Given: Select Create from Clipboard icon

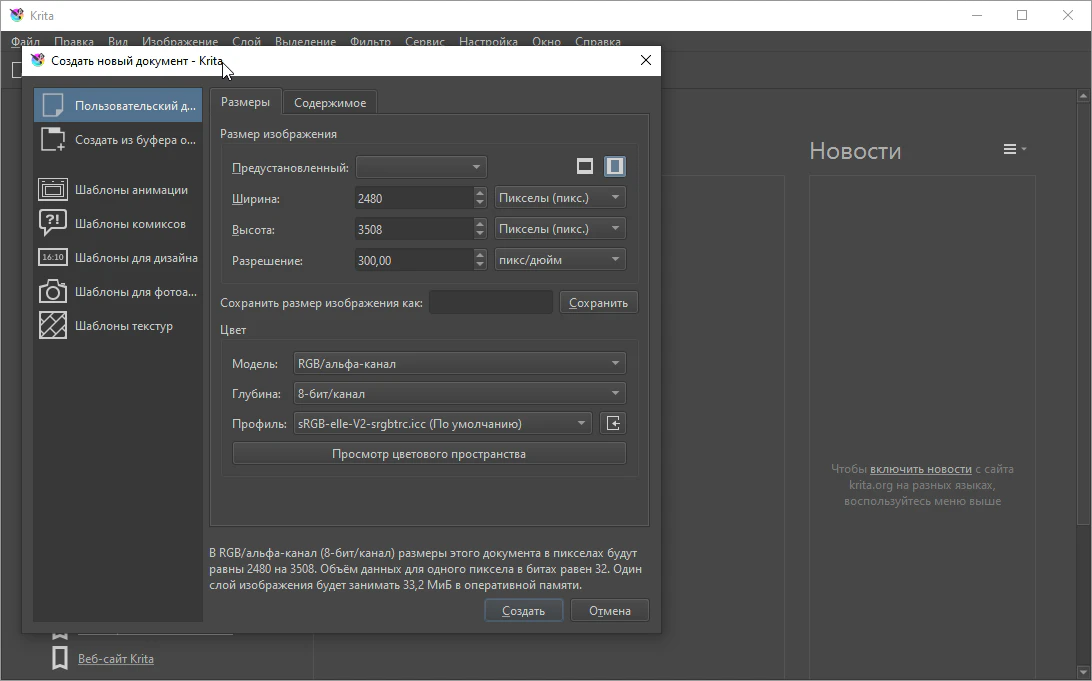Looking at the screenshot, I should point(54,140).
